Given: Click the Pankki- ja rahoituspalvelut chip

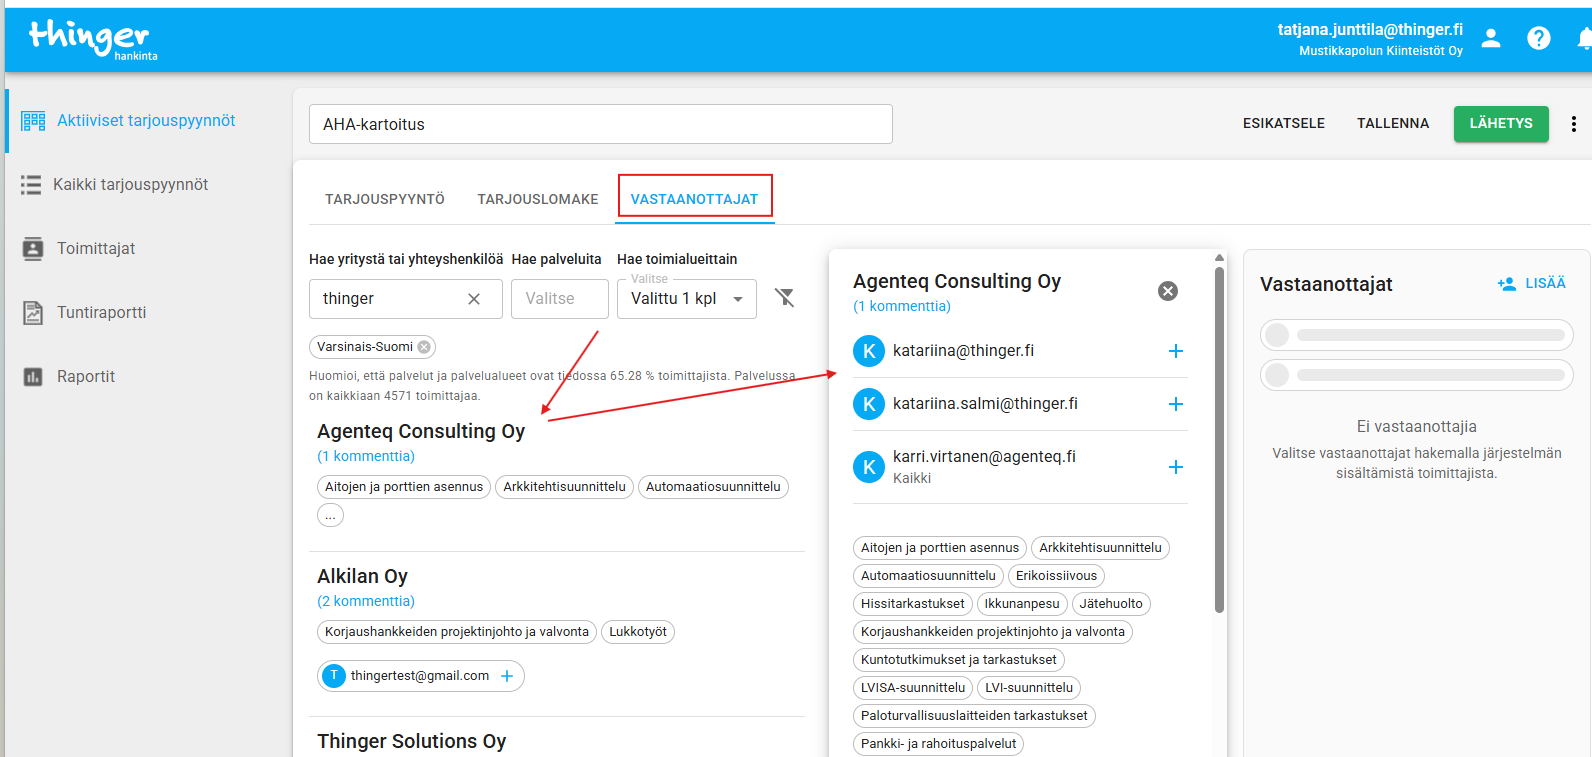Looking at the screenshot, I should point(938,744).
